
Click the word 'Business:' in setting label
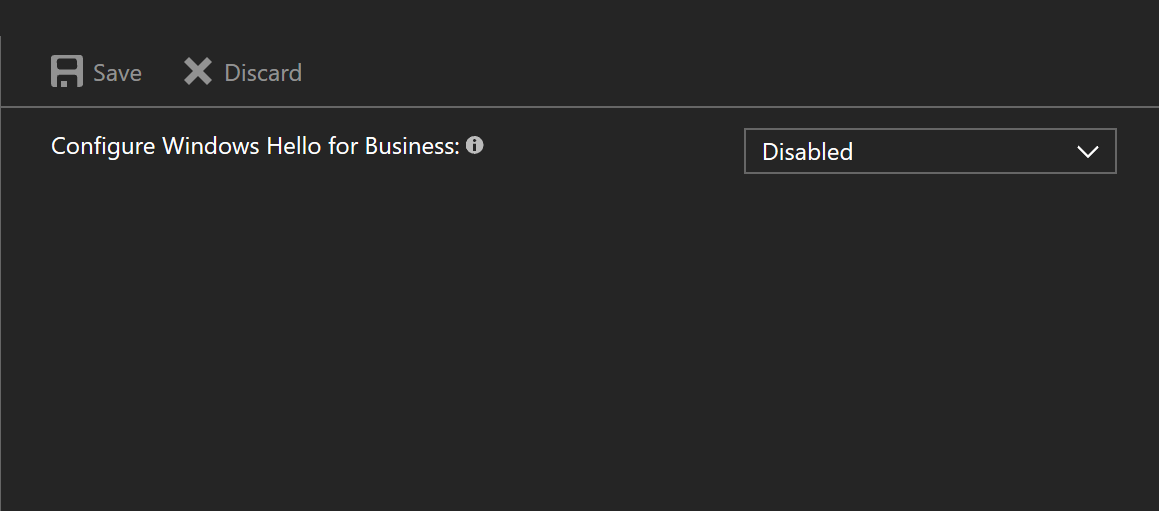pos(412,146)
